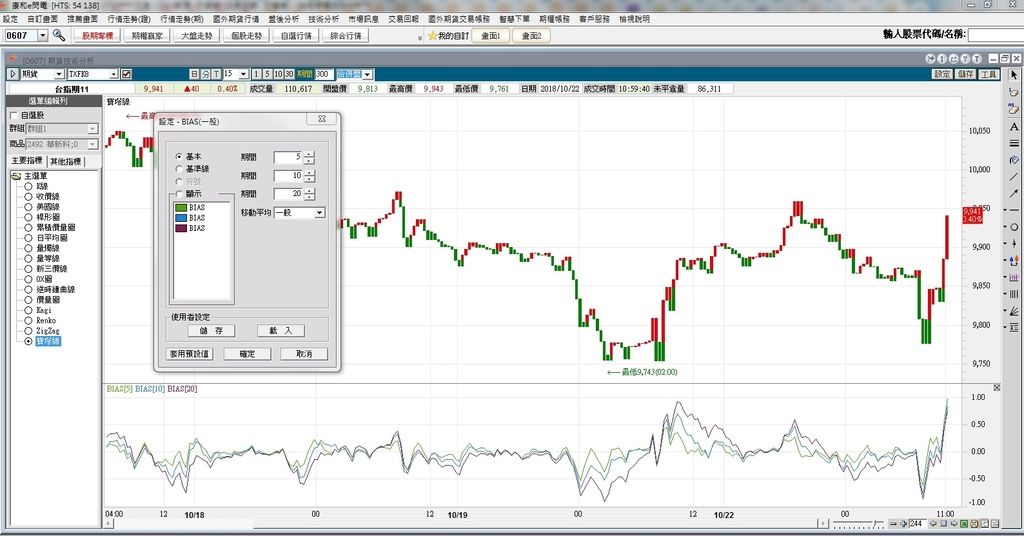Click the stock code input field at top right
Screen dimensions: 1024x536
coord(995,35)
